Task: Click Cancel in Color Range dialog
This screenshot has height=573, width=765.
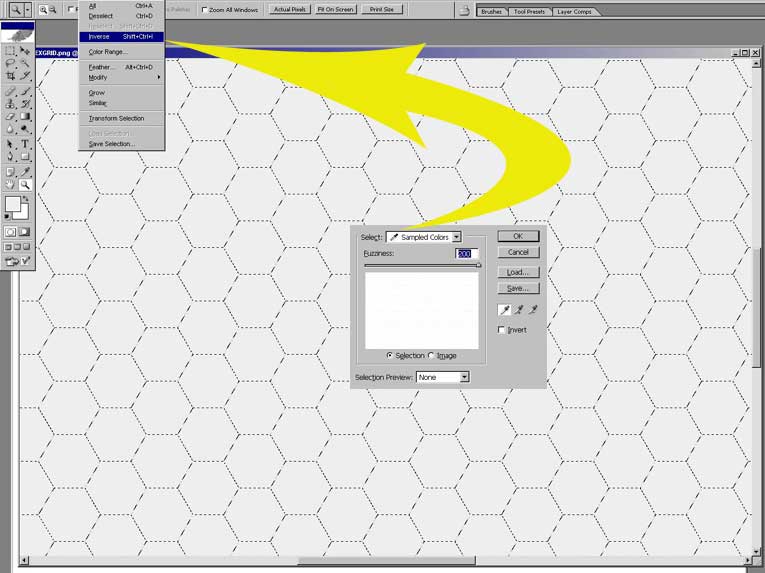Action: coord(518,252)
